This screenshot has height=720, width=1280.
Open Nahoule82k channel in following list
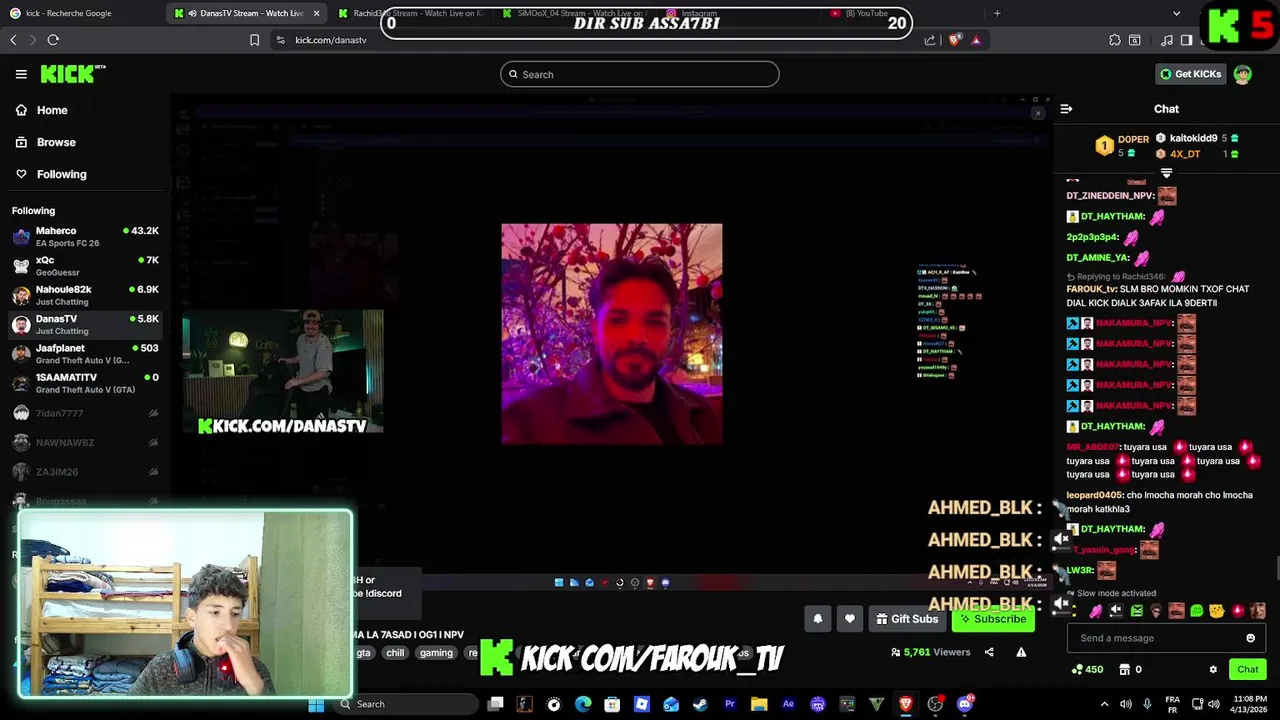[85, 295]
